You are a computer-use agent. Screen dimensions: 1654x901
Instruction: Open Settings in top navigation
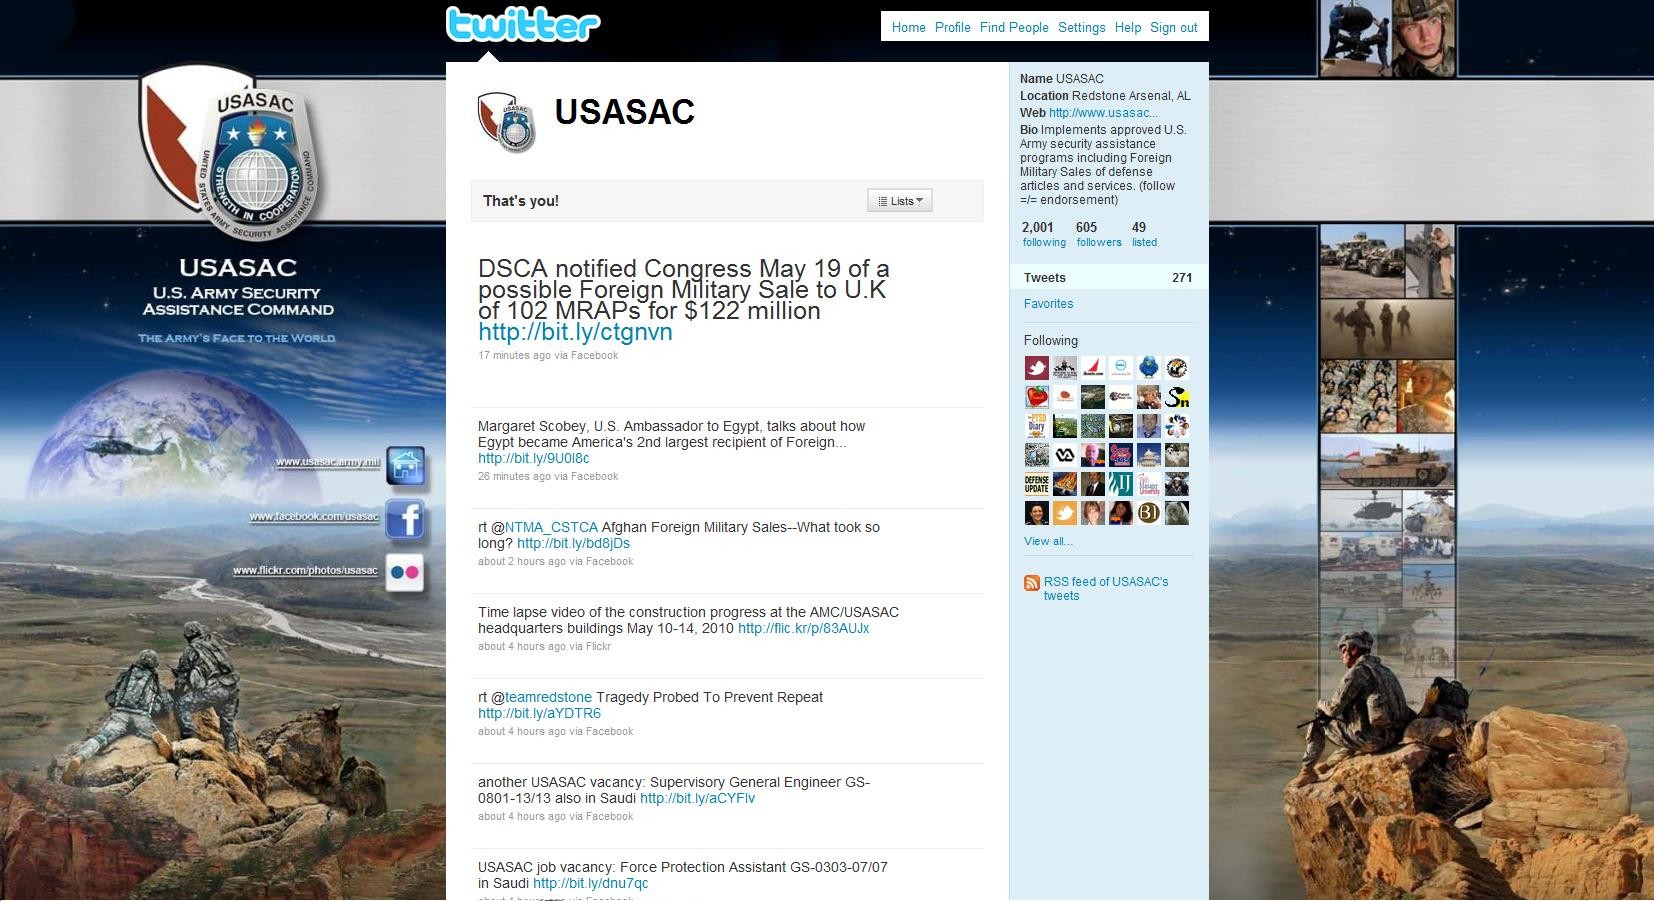click(x=1082, y=27)
